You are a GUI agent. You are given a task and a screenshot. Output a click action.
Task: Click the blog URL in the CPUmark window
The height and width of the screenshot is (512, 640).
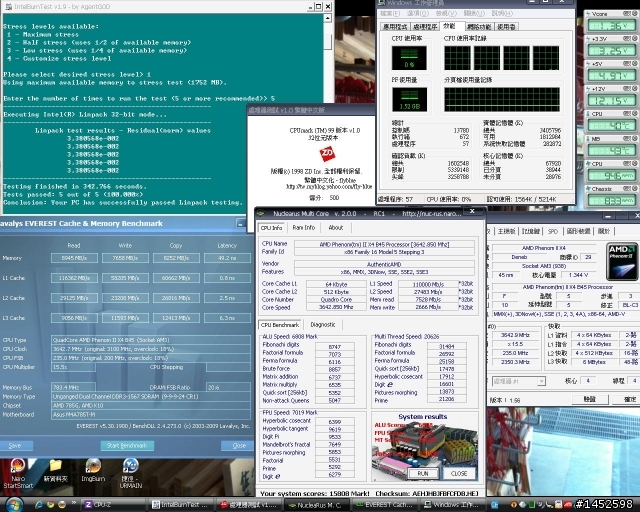tap(329, 187)
